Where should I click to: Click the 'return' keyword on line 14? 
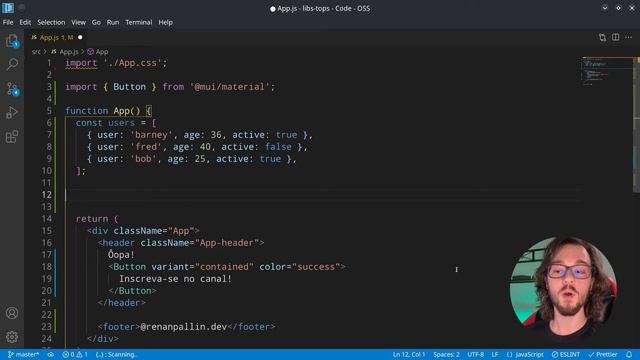(92, 219)
